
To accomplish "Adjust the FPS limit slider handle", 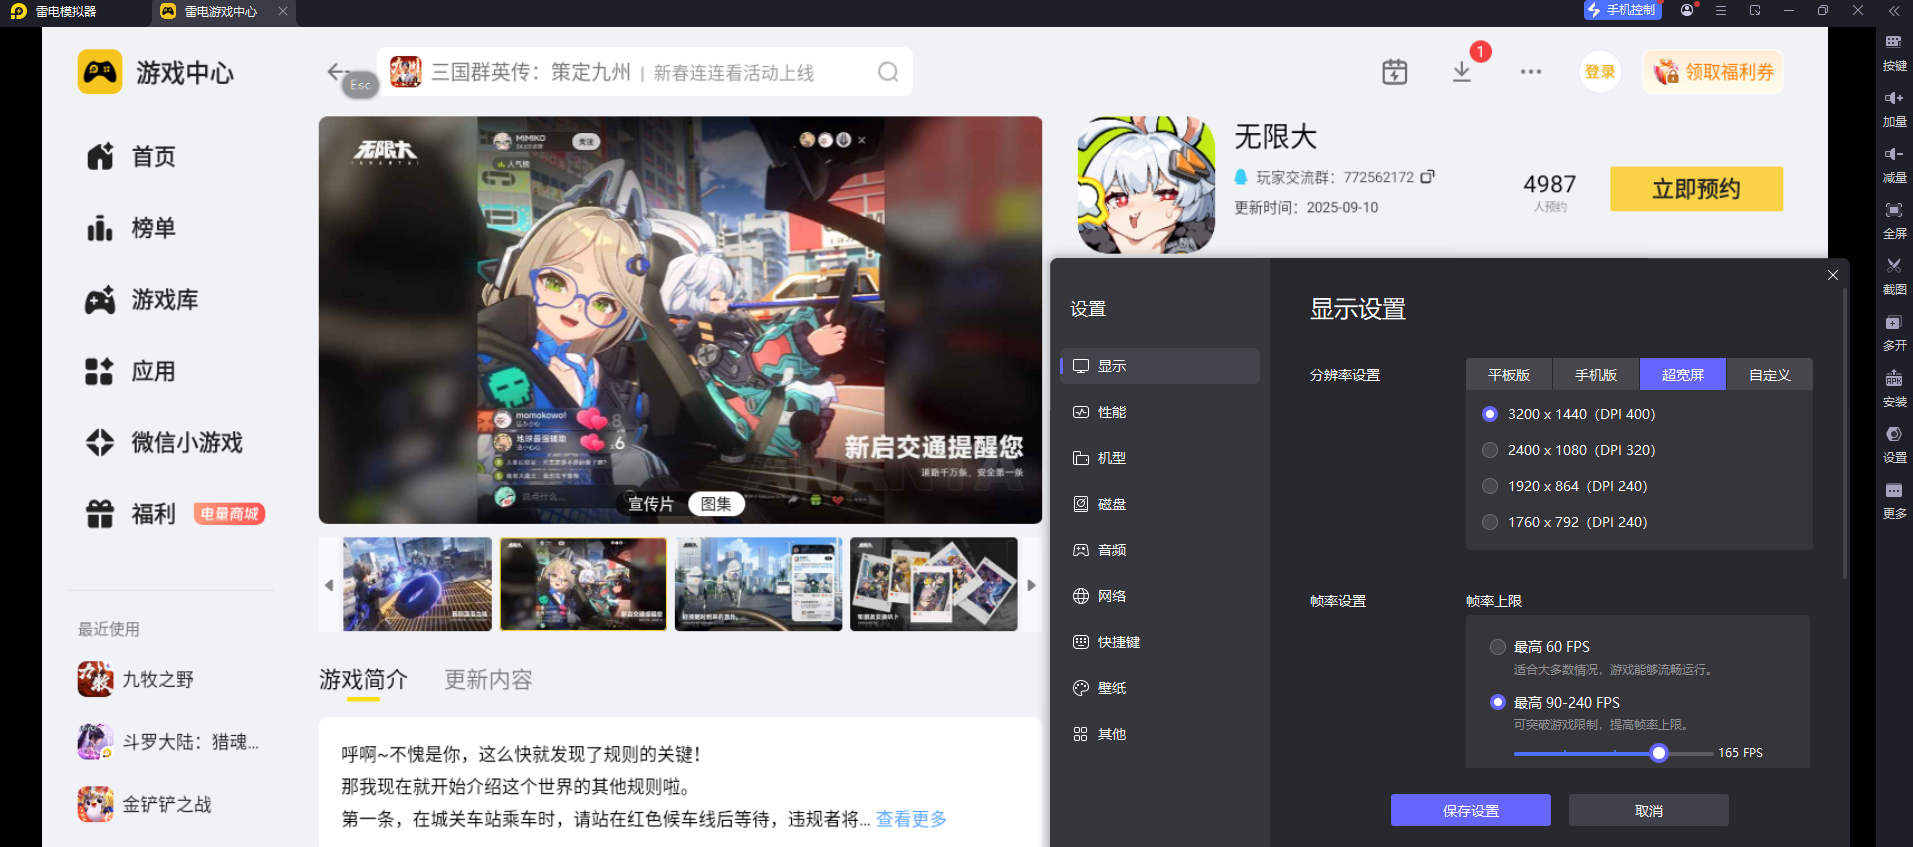I will click(x=1659, y=753).
